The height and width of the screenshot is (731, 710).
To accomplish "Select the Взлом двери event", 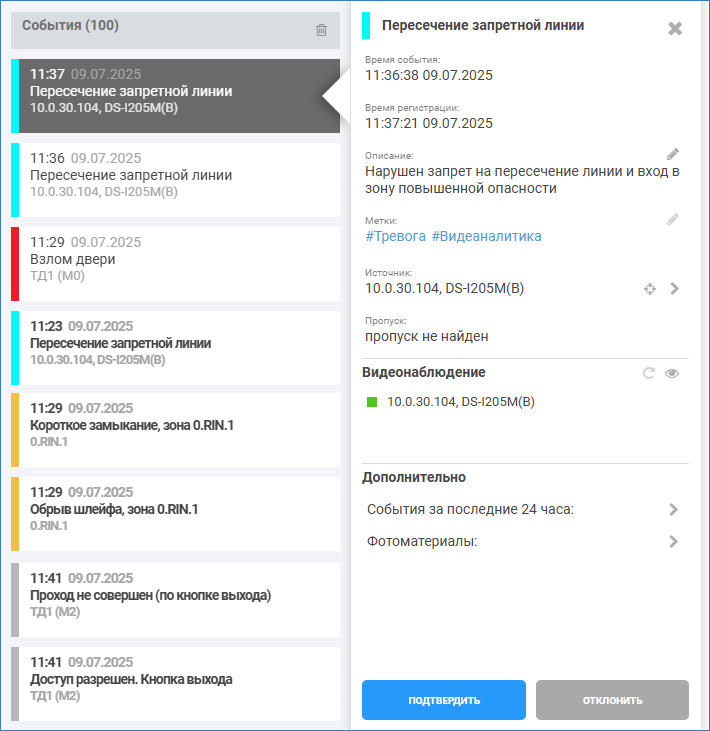I will [x=175, y=264].
